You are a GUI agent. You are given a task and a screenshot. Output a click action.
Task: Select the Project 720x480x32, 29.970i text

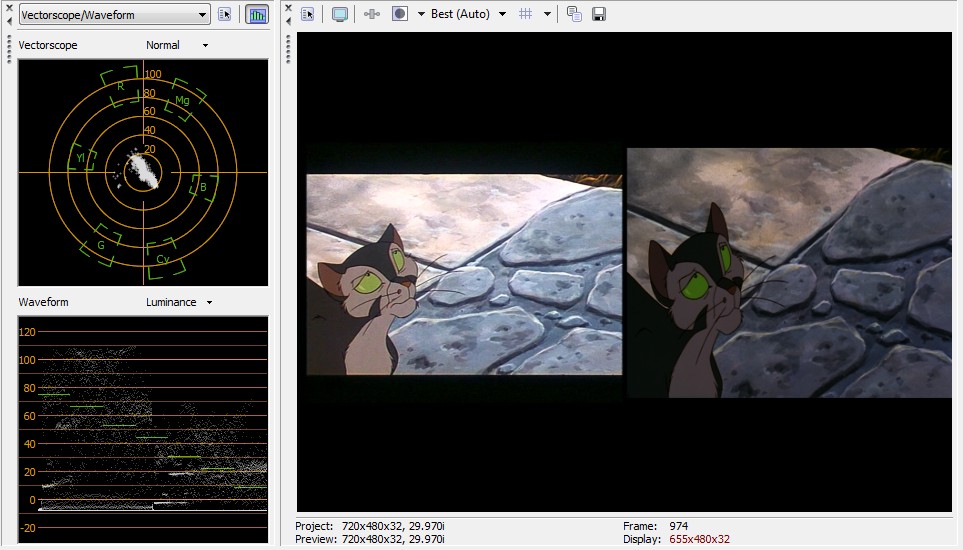(x=370, y=526)
